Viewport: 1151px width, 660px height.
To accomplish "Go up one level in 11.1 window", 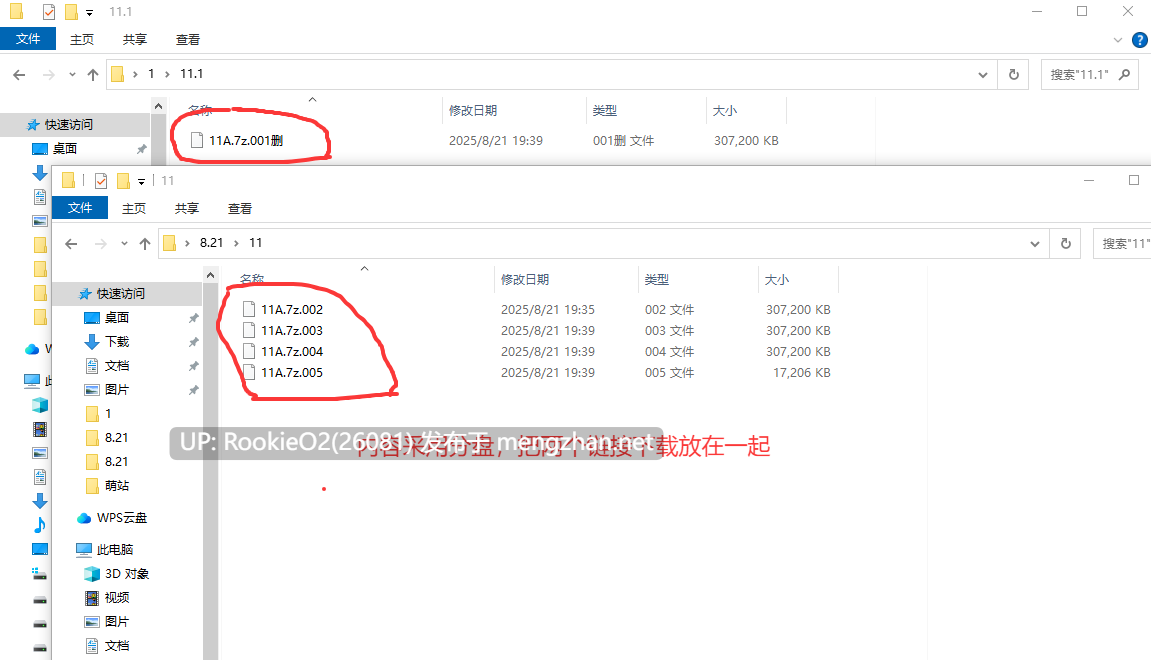I will tap(92, 75).
